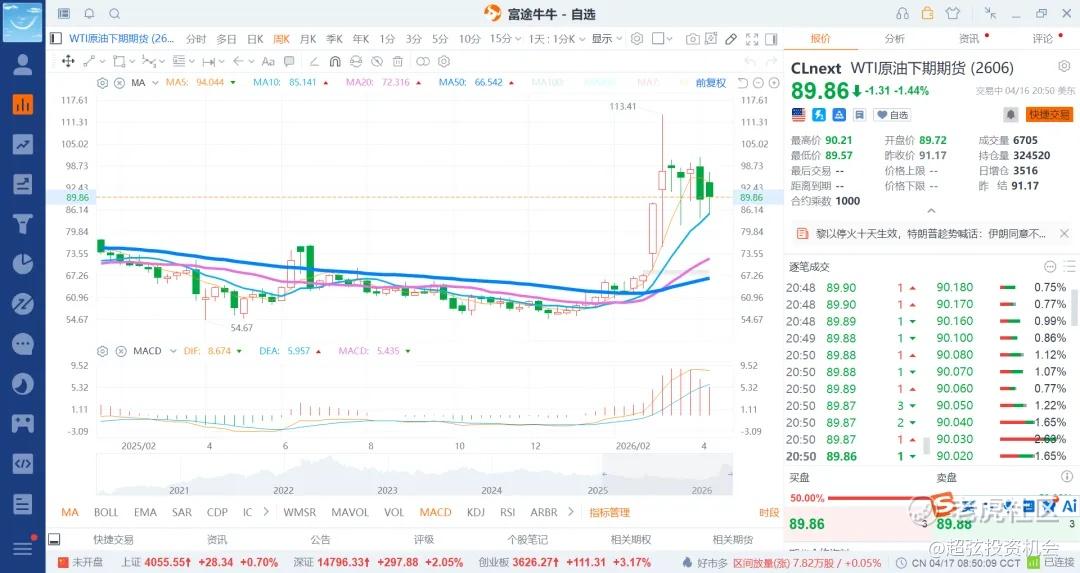
Task: Open MACD indicator settings gear
Action: (x=102, y=351)
